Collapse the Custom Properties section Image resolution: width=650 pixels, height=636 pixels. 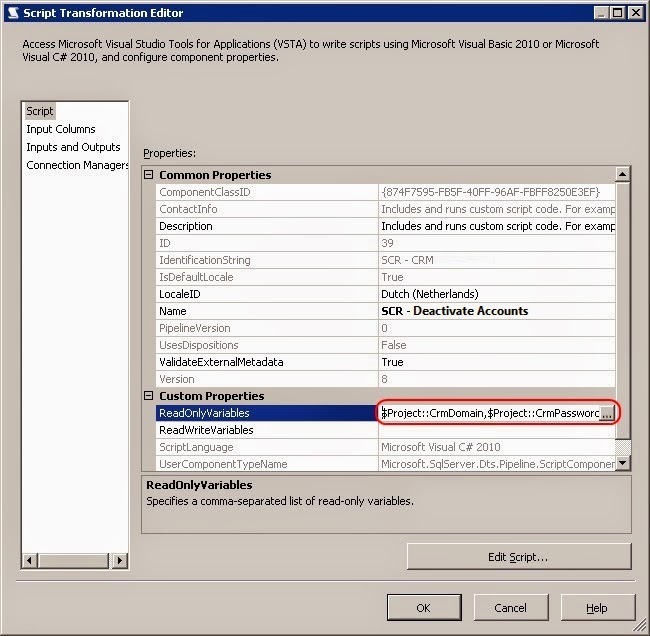click(x=148, y=396)
